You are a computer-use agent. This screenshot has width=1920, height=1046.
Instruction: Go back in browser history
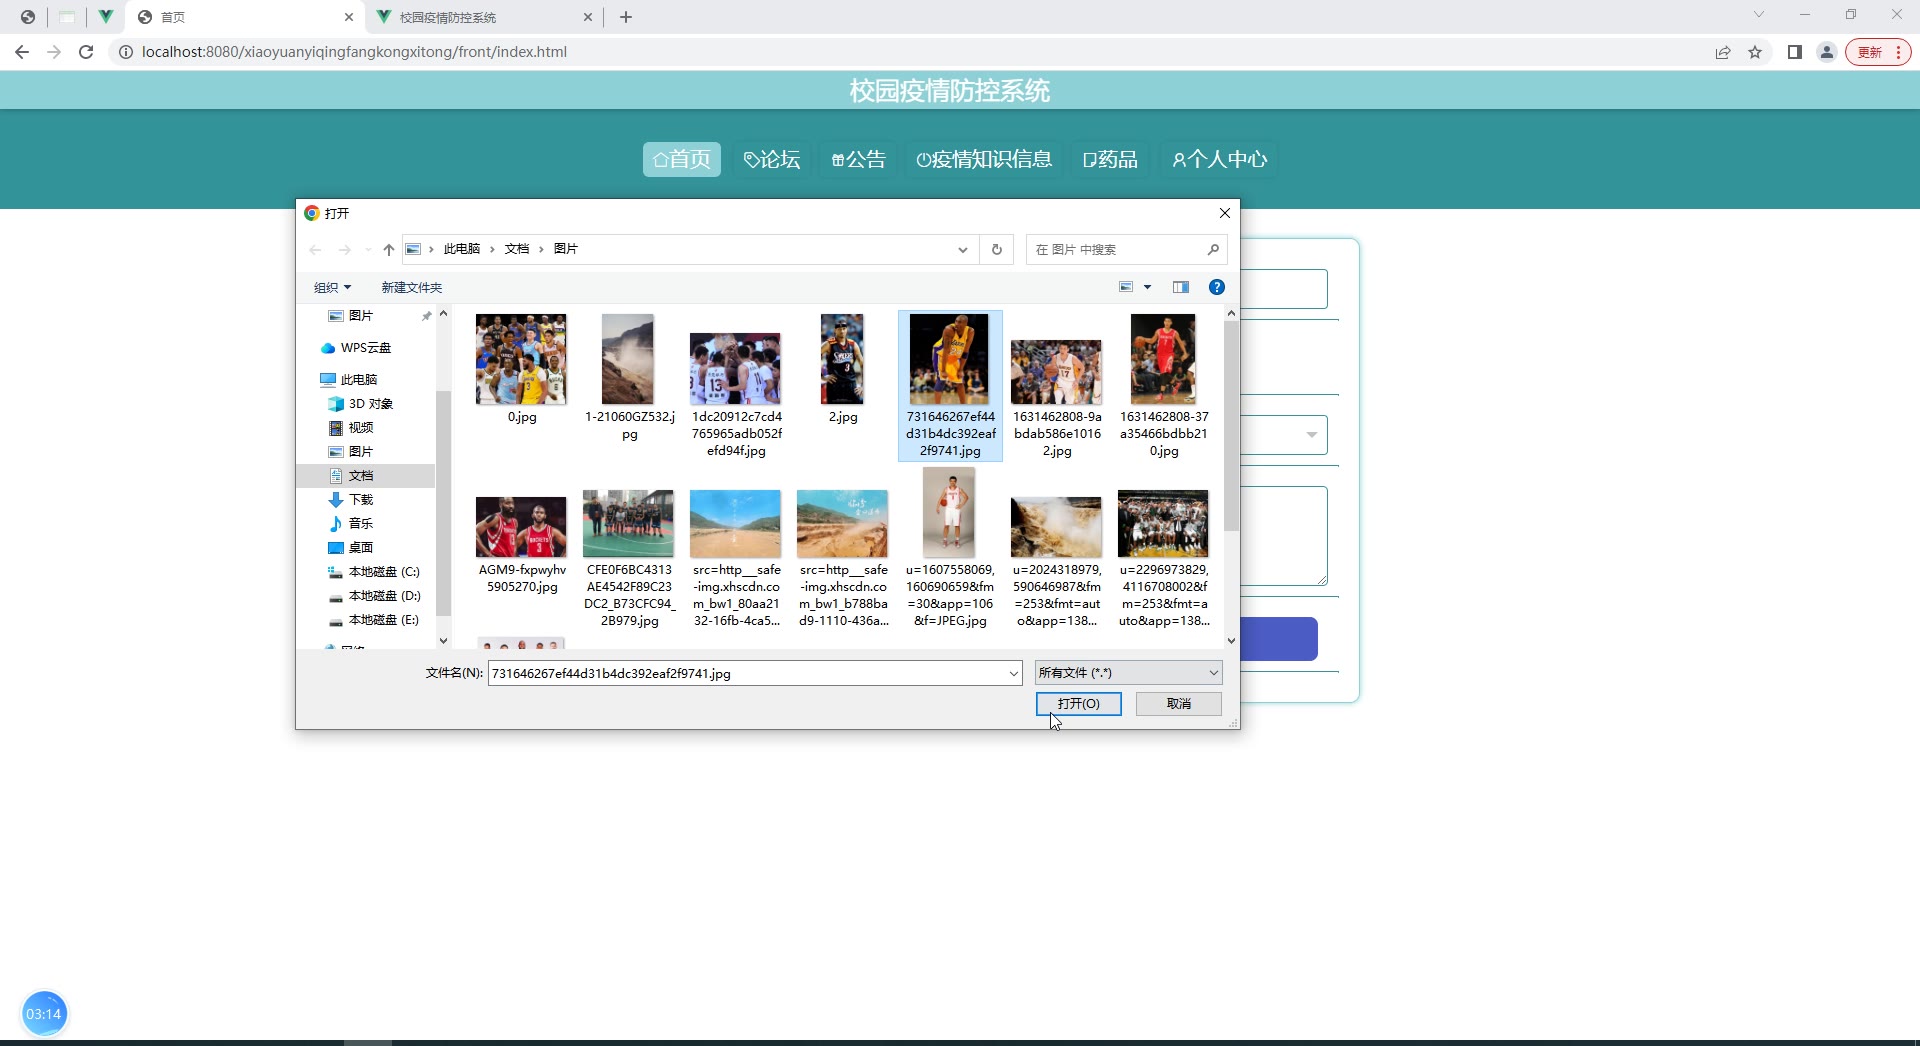pyautogui.click(x=22, y=52)
